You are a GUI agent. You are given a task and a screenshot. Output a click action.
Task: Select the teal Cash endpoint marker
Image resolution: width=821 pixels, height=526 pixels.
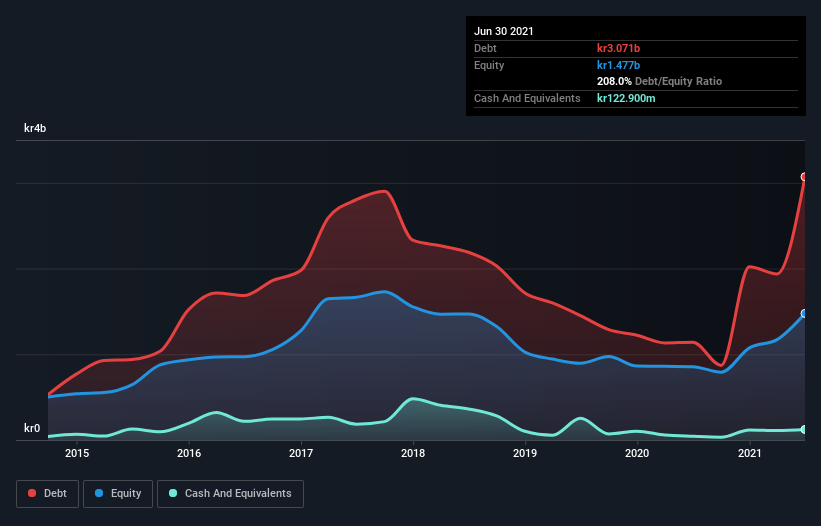pyautogui.click(x=804, y=429)
